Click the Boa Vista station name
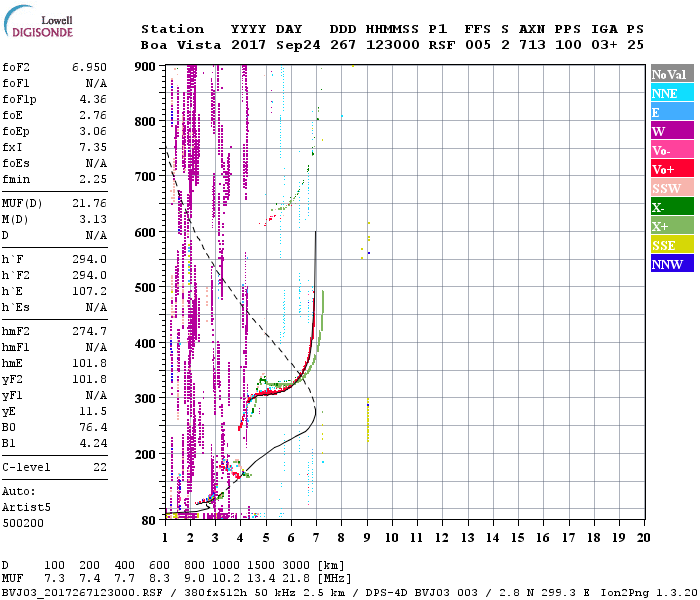Viewport: 700px width, 600px height. [181, 45]
